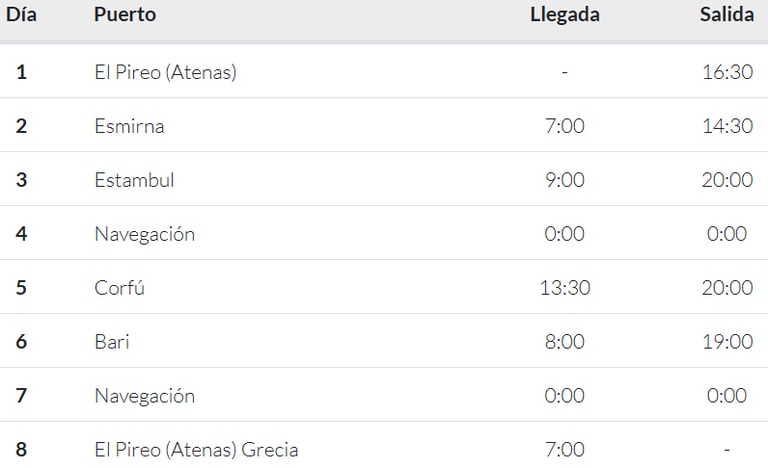This screenshot has height=468, width=768.
Task: Click the Día column header
Action: 21,15
